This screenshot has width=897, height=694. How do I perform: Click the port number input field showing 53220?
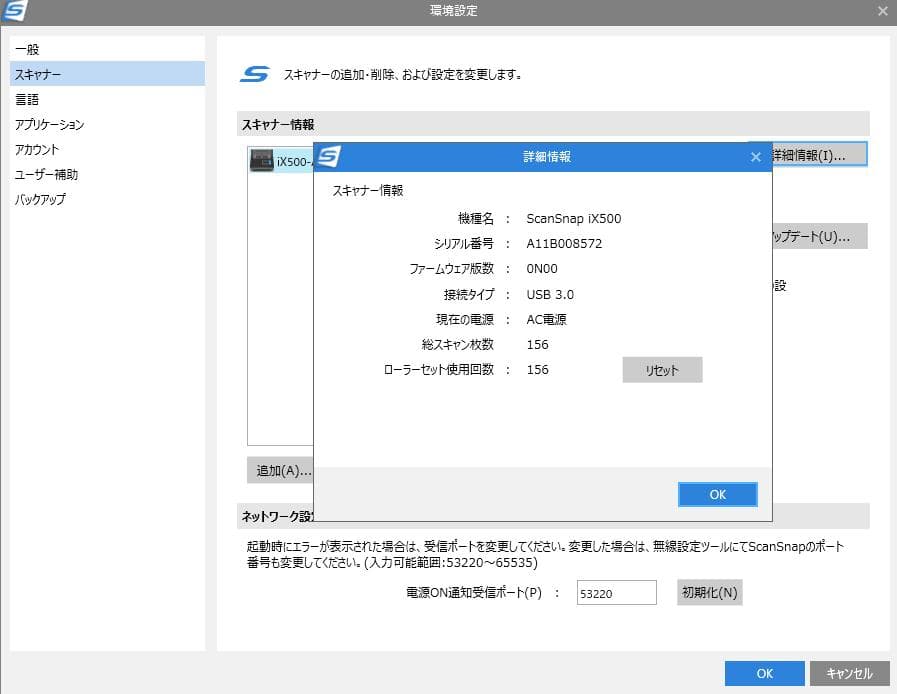[615, 592]
